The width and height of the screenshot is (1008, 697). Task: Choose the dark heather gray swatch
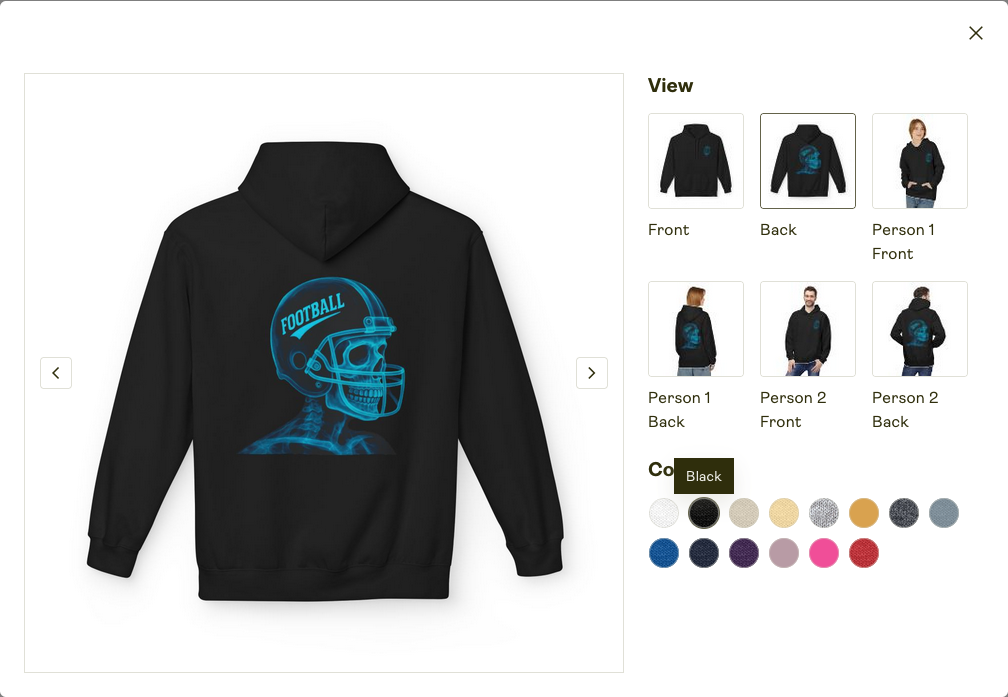[903, 513]
